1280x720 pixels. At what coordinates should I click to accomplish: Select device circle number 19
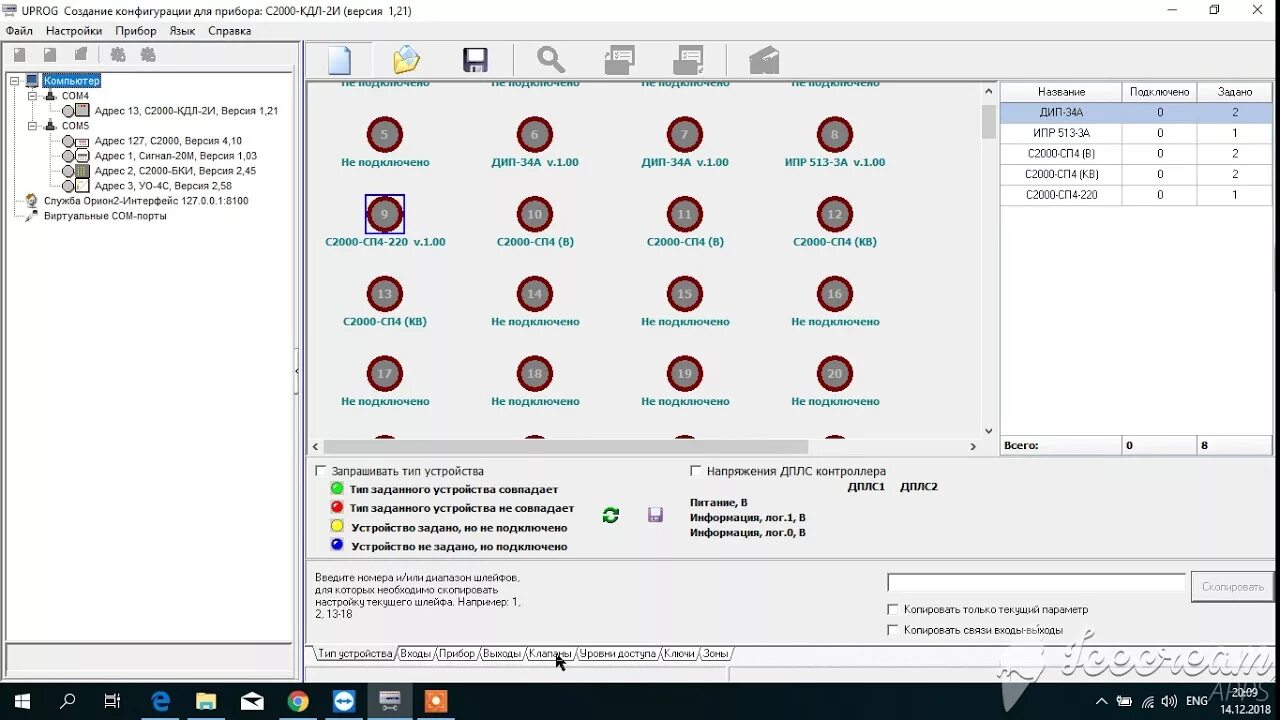tap(685, 374)
